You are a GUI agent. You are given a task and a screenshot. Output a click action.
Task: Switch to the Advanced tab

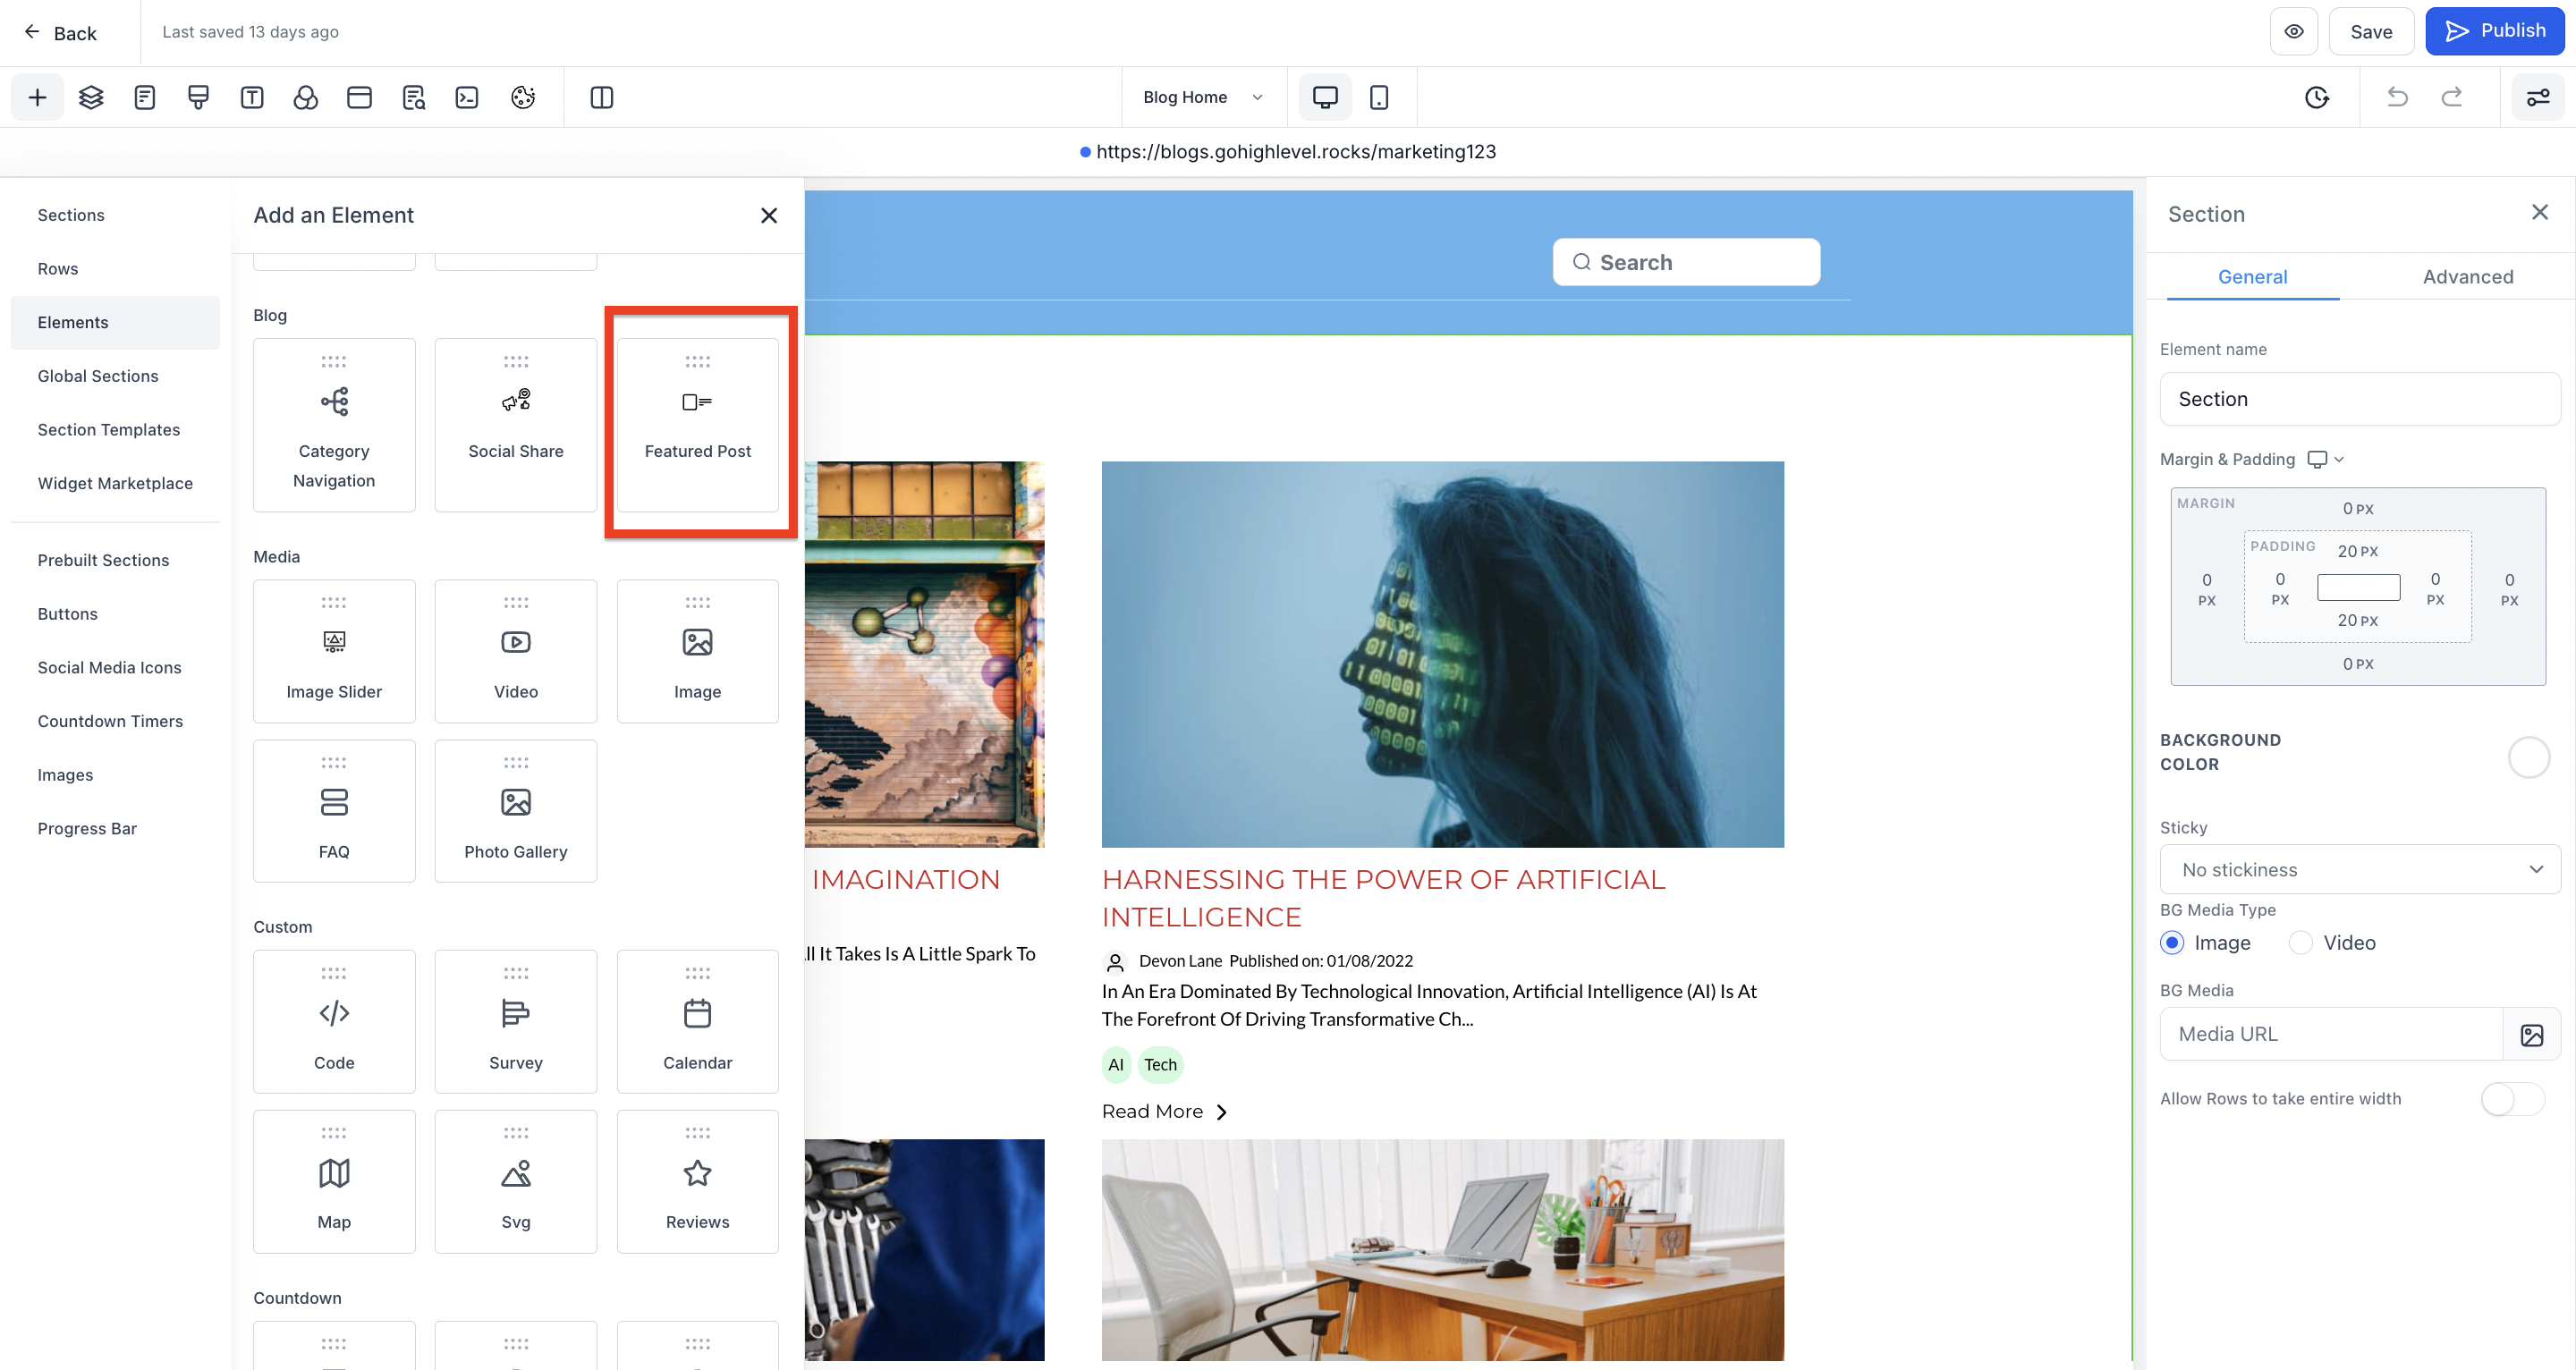point(2467,277)
